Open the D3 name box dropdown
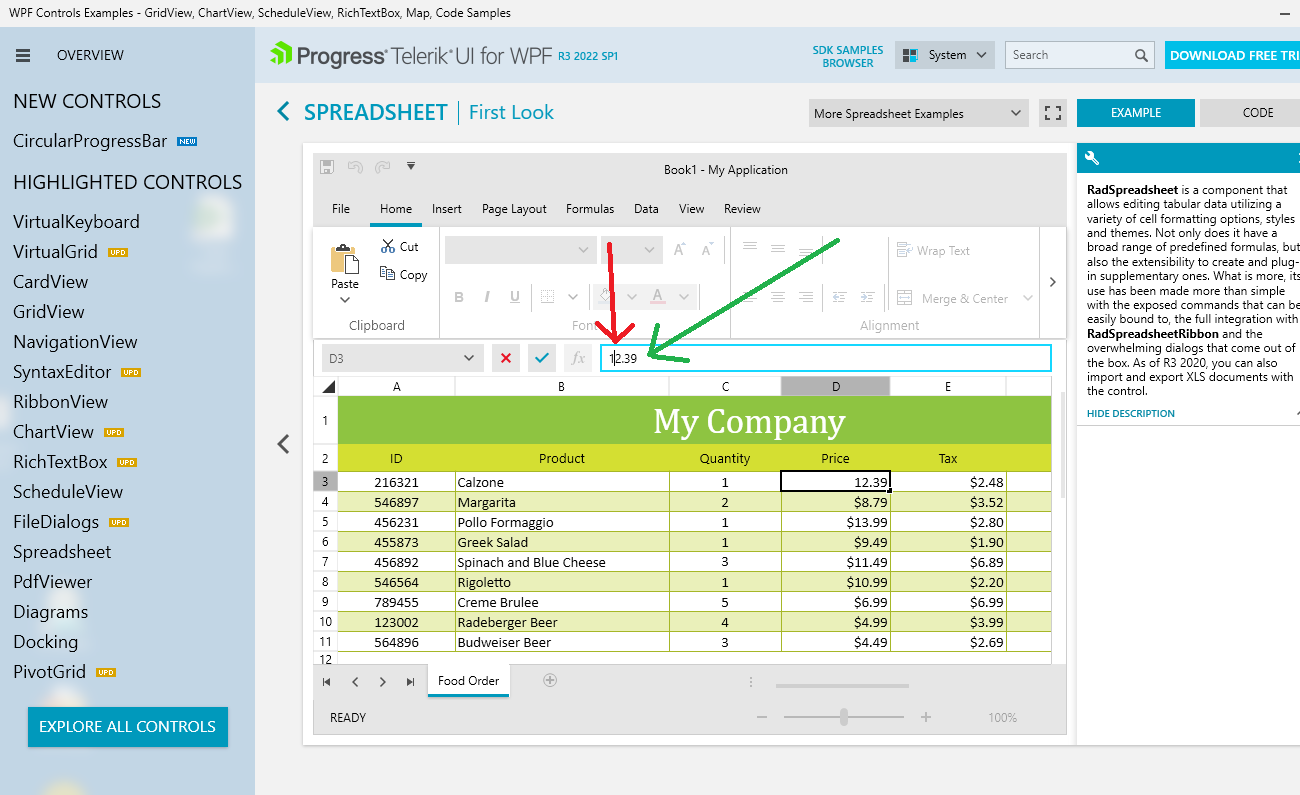The image size is (1300, 795). coord(469,358)
